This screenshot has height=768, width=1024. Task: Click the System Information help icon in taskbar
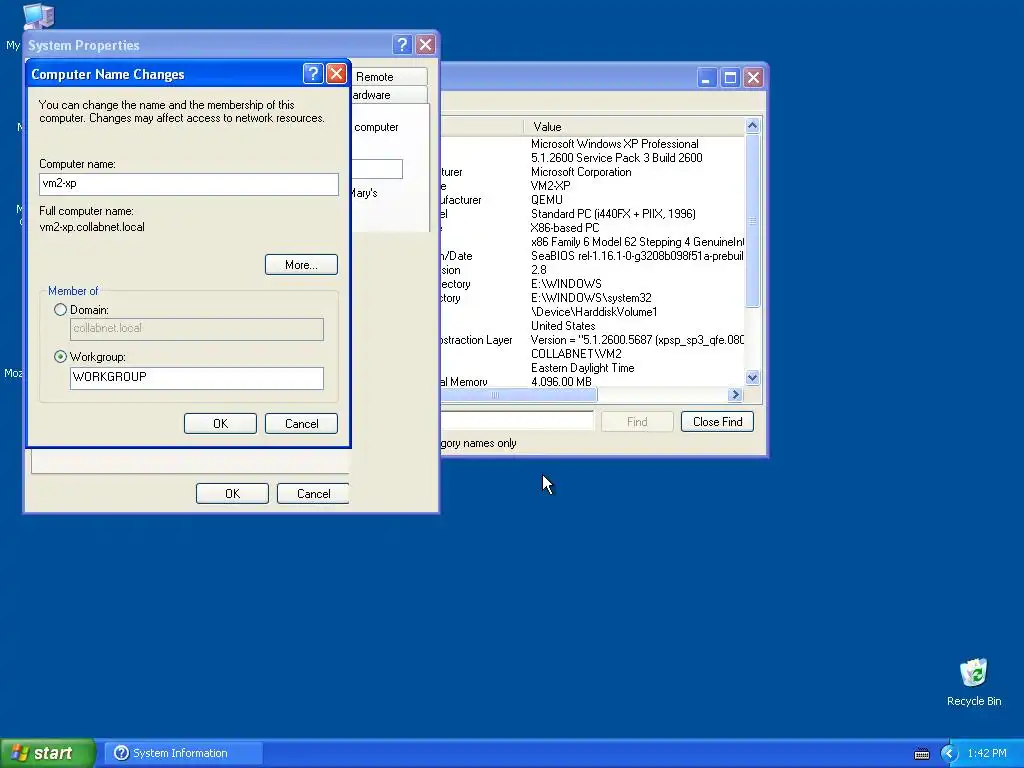121,753
